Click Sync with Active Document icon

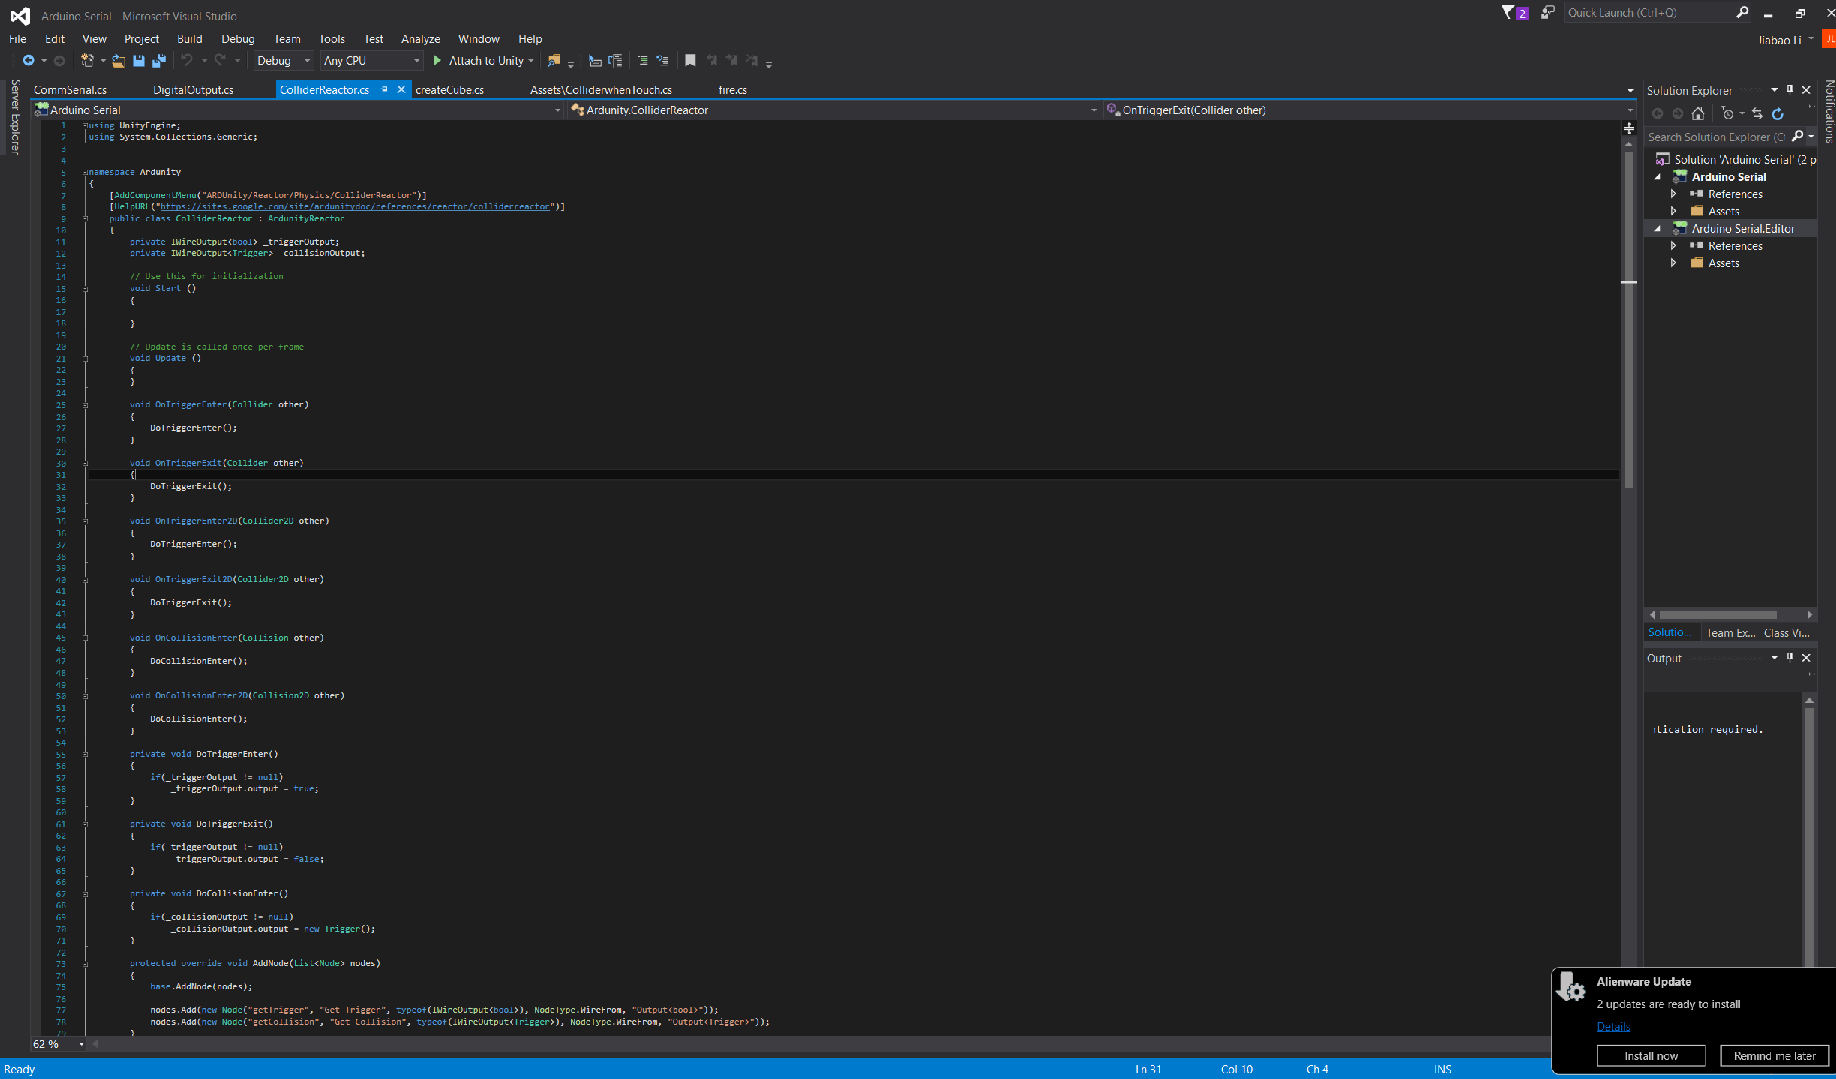(1758, 114)
